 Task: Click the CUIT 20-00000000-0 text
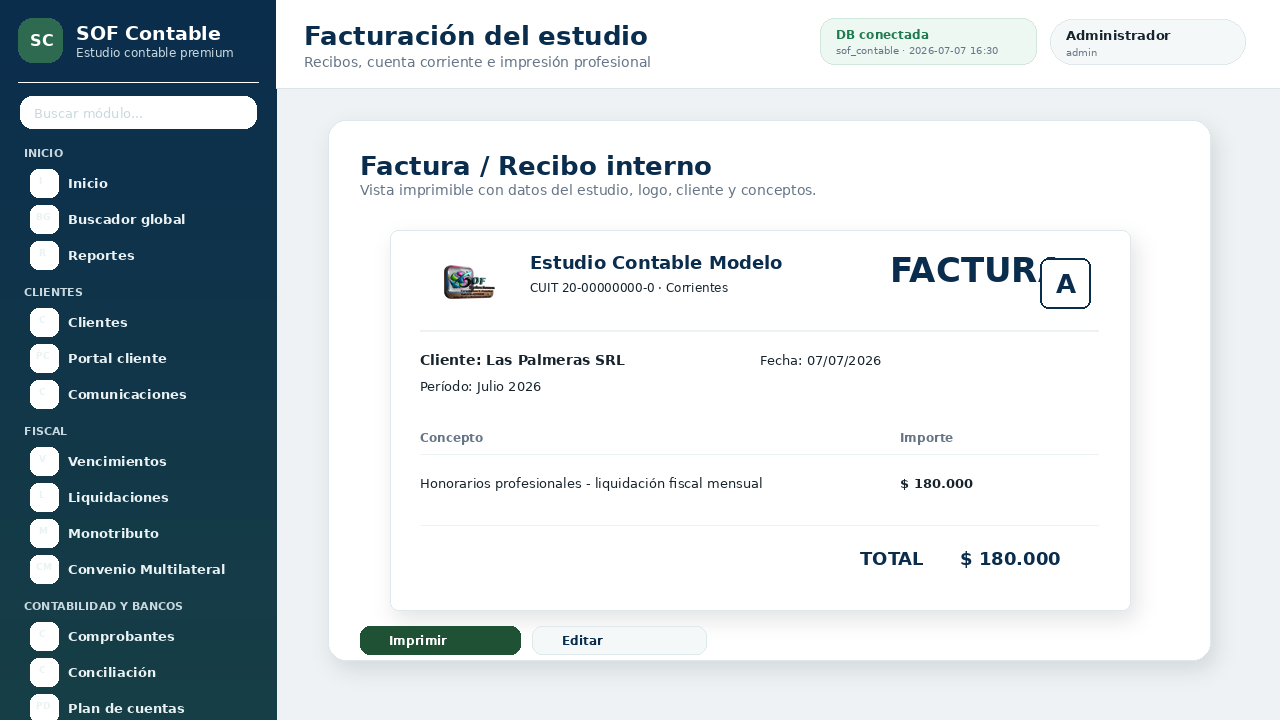pos(592,288)
